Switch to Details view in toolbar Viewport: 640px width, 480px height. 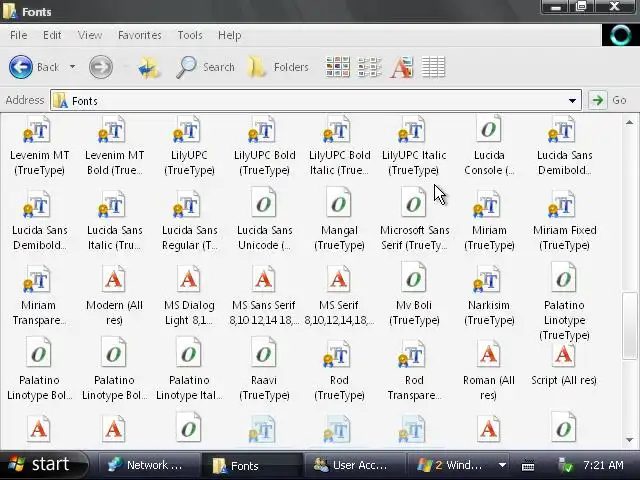(x=433, y=67)
